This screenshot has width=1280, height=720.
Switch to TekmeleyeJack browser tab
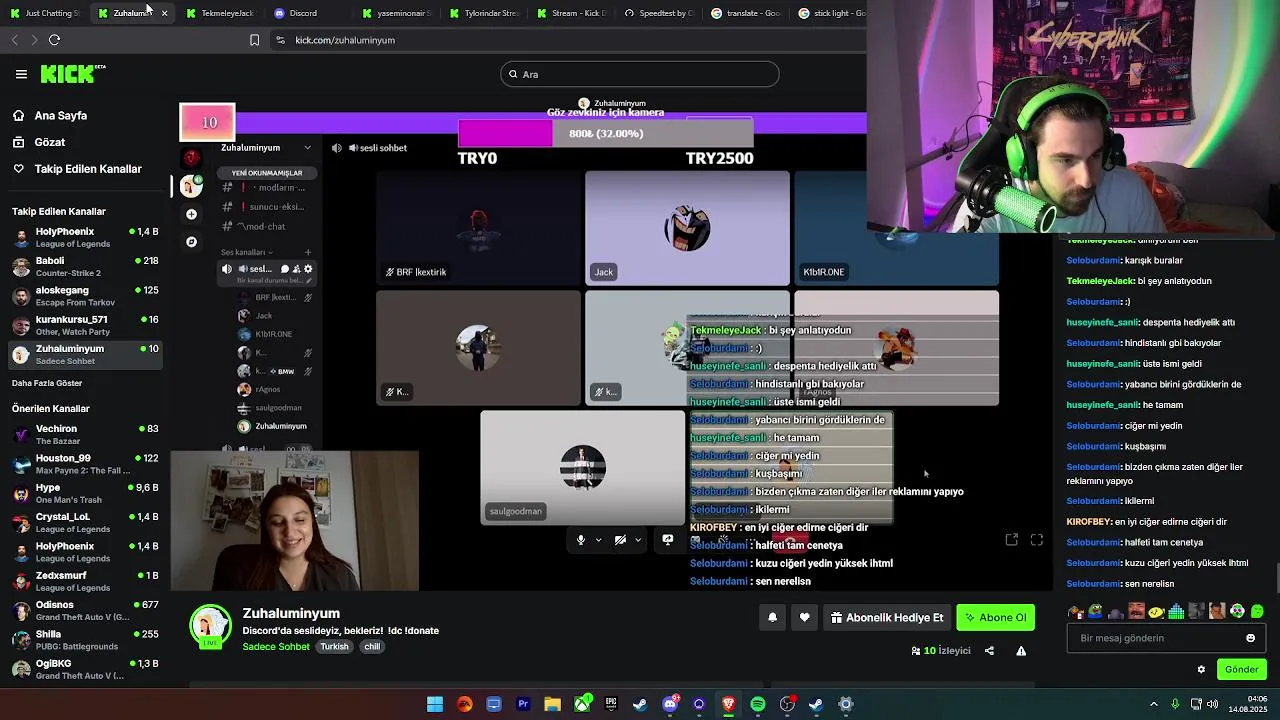(221, 13)
